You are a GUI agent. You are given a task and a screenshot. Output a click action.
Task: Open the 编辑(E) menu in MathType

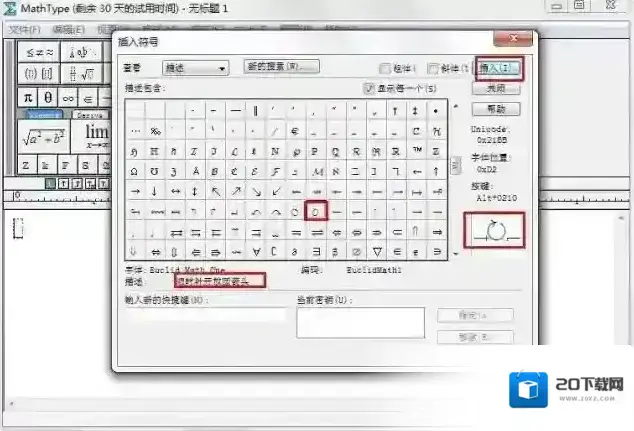tap(69, 30)
